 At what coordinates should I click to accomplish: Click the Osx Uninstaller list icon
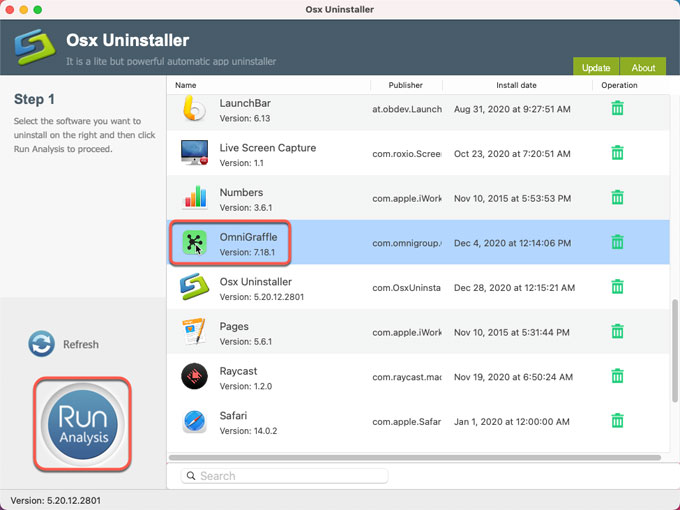(x=194, y=287)
